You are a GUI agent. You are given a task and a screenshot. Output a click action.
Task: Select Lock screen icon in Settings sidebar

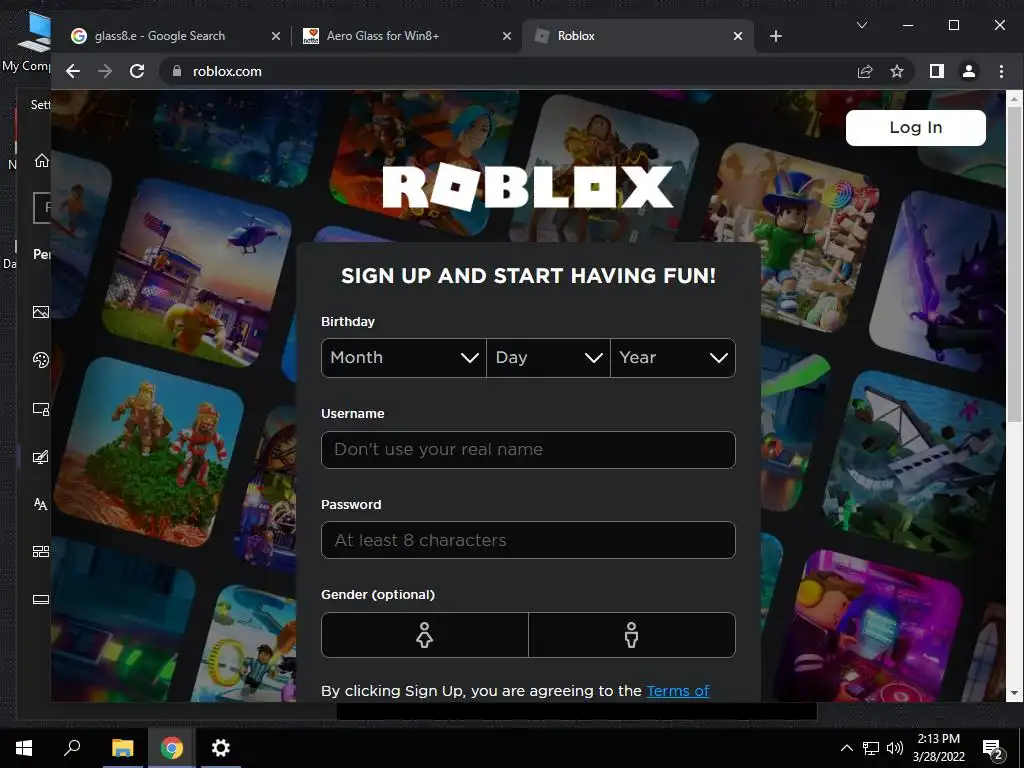40,409
